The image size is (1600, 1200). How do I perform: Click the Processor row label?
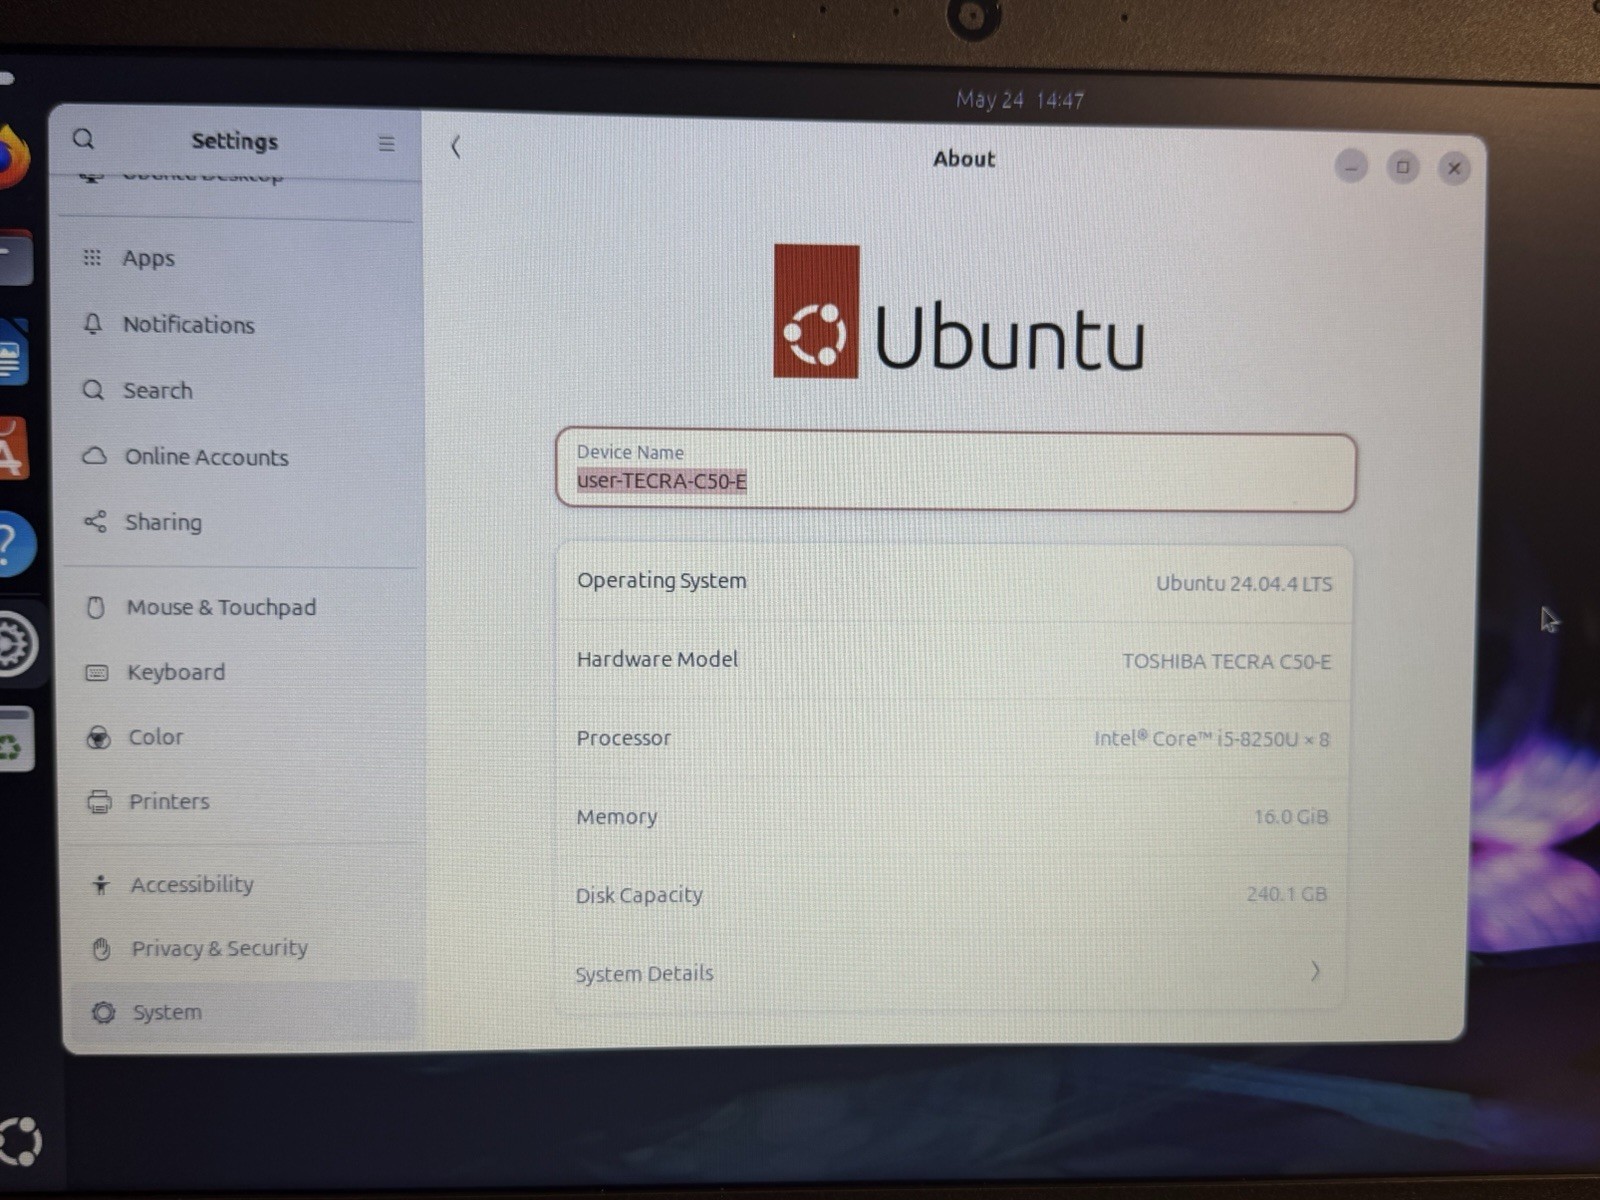pyautogui.click(x=623, y=738)
